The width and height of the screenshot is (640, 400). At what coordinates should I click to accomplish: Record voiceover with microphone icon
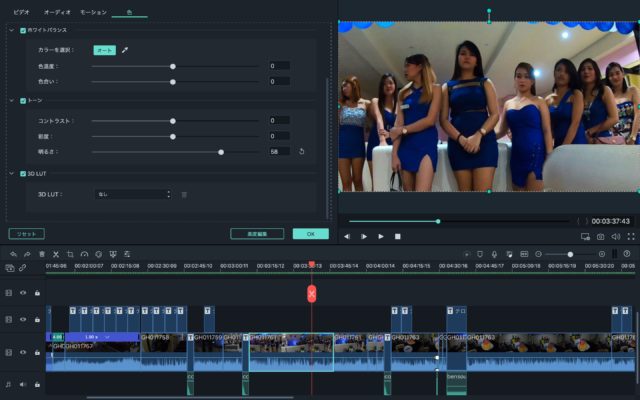pyautogui.click(x=493, y=254)
